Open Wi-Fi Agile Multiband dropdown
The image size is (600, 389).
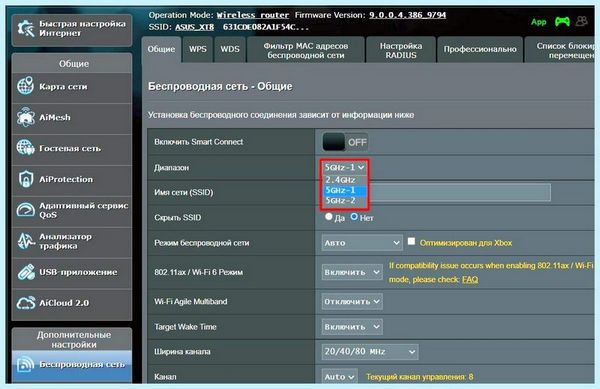click(352, 301)
